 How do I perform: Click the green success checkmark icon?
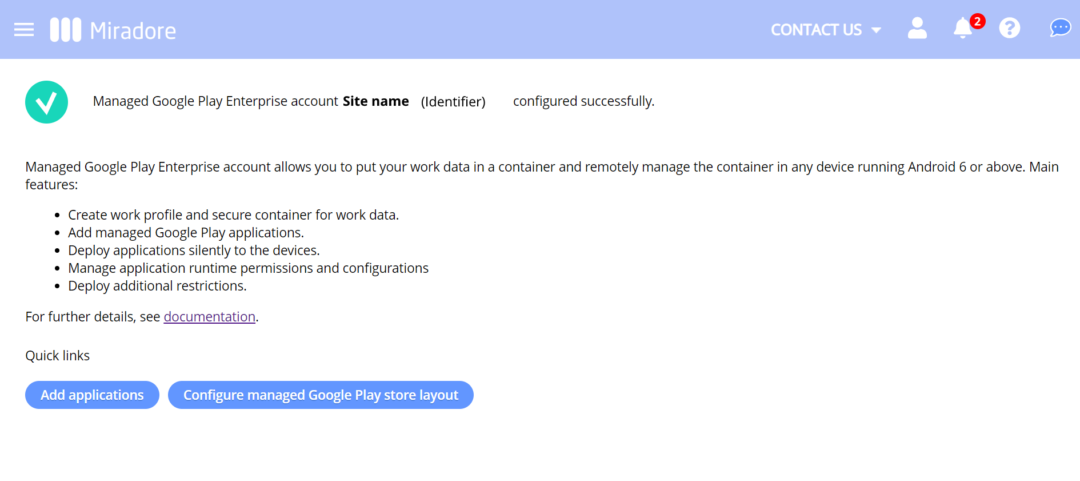pos(46,102)
